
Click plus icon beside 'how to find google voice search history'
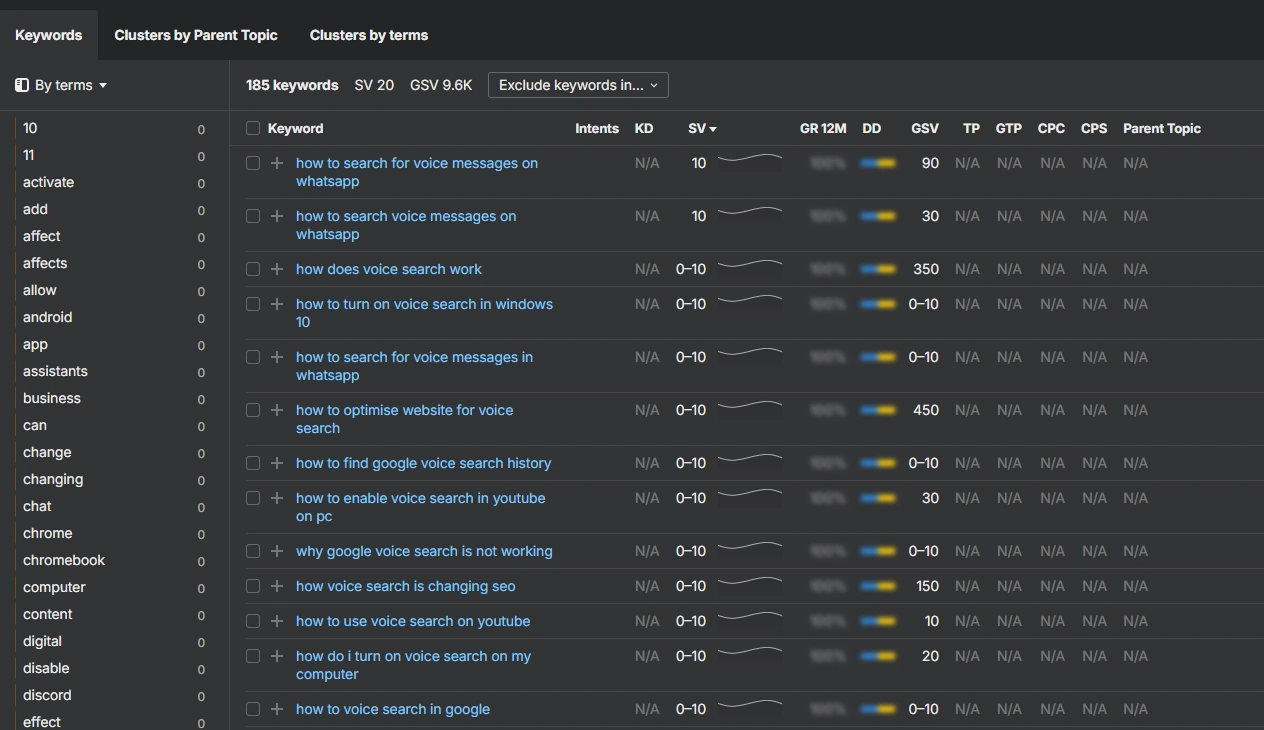[x=277, y=463]
